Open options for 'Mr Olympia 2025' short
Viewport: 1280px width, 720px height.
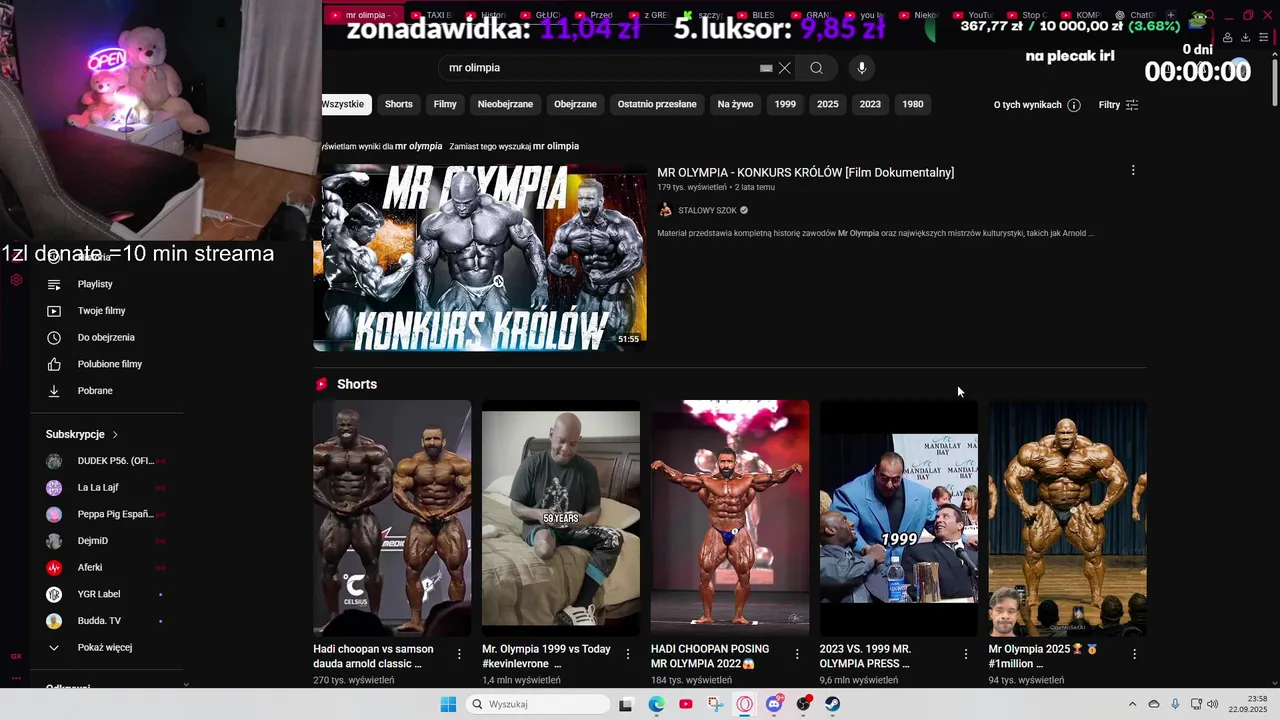coord(1135,654)
